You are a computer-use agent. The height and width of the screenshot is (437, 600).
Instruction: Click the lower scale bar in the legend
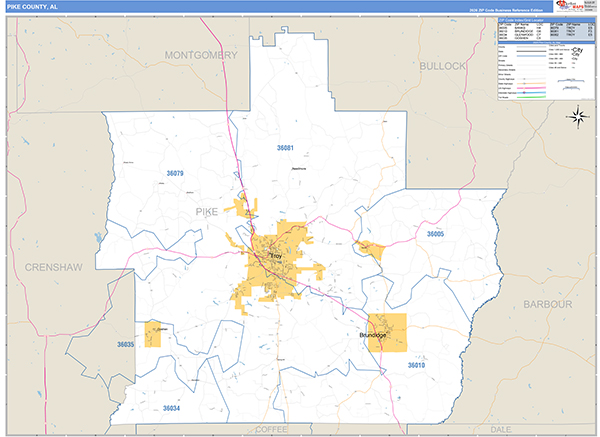[x=571, y=88]
